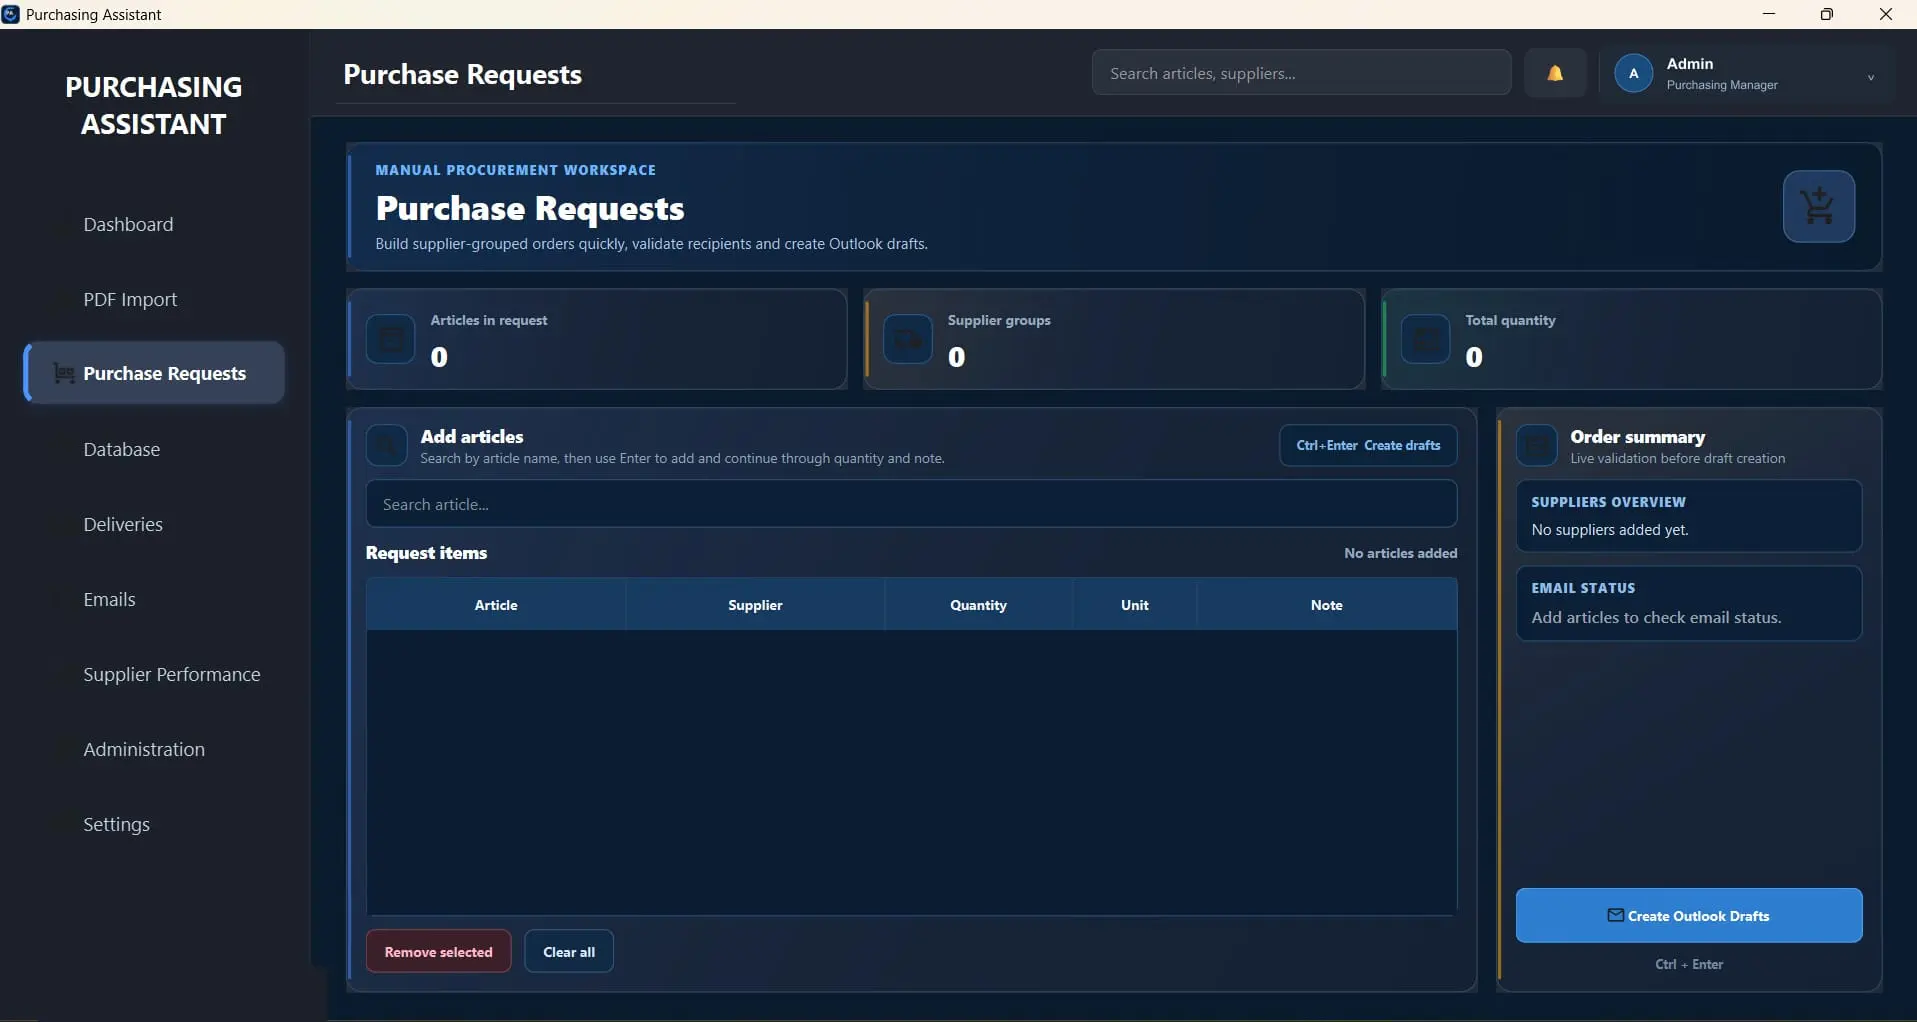1917x1022 pixels.
Task: Click the Total quantity card icon
Action: (1425, 339)
